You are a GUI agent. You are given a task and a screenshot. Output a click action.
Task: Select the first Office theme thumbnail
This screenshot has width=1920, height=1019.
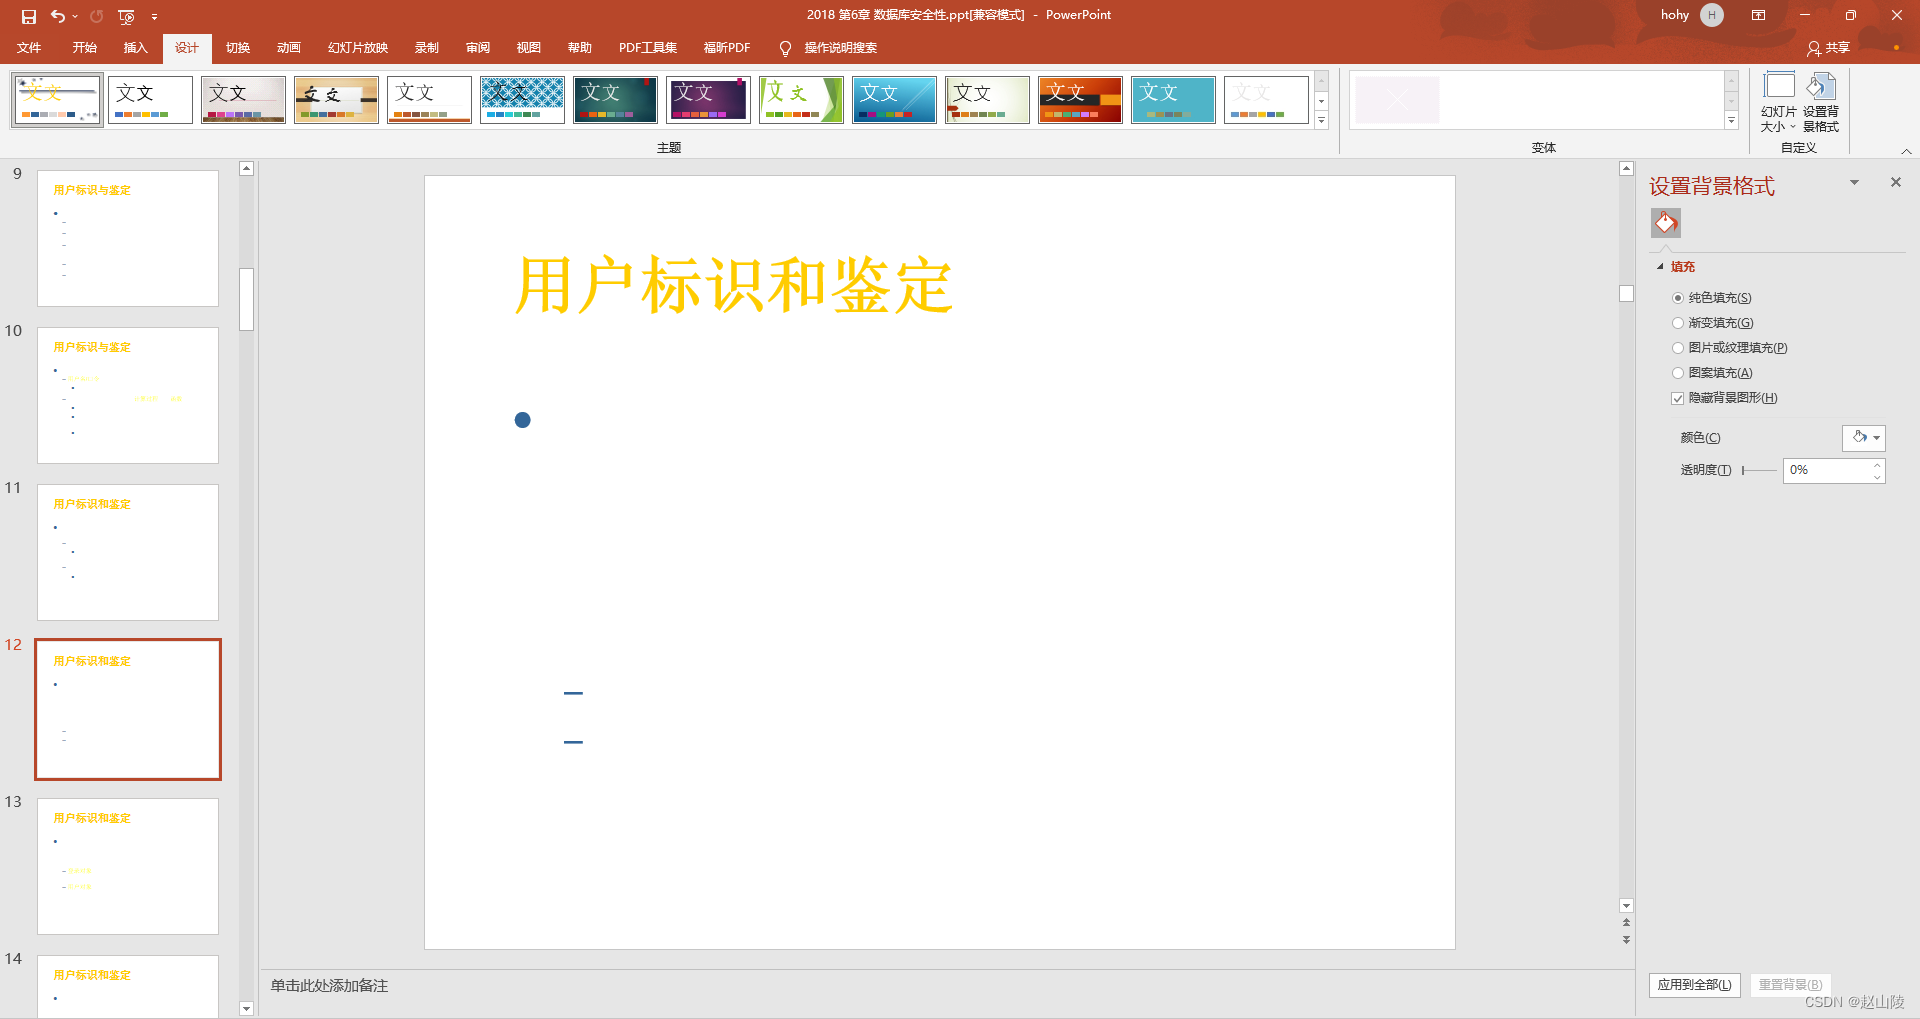[57, 100]
